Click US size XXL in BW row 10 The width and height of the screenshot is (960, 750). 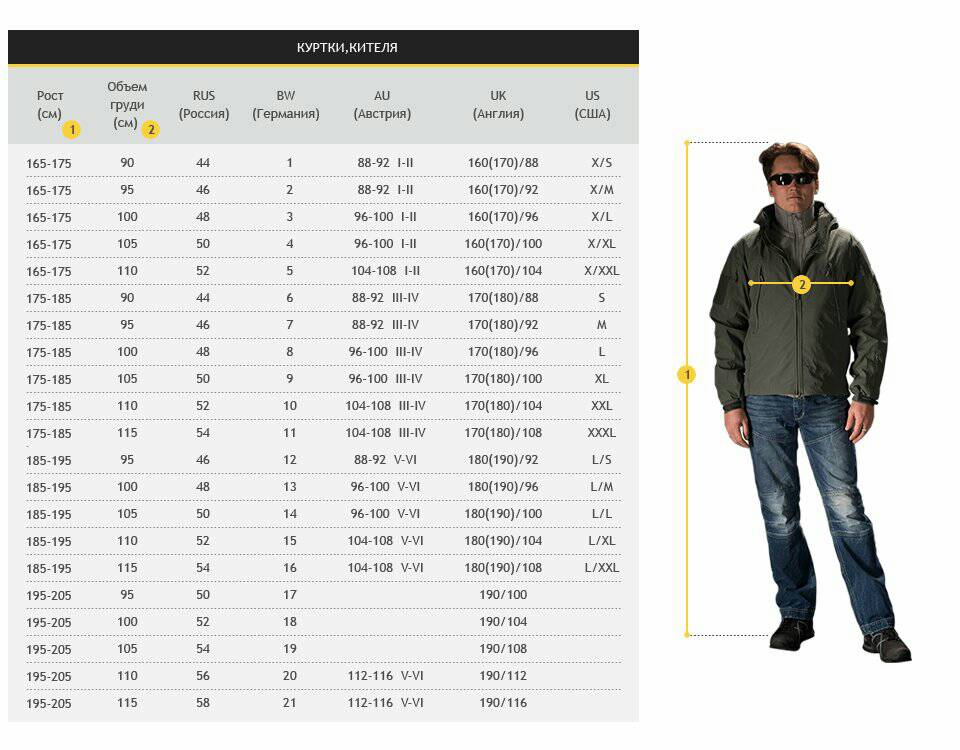[601, 405]
